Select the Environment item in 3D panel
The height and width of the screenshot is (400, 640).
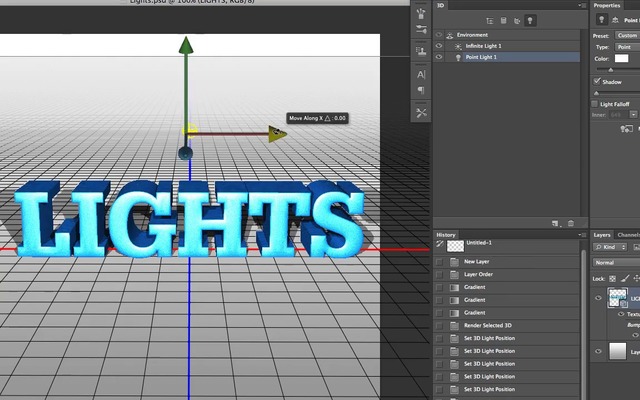[x=473, y=35]
